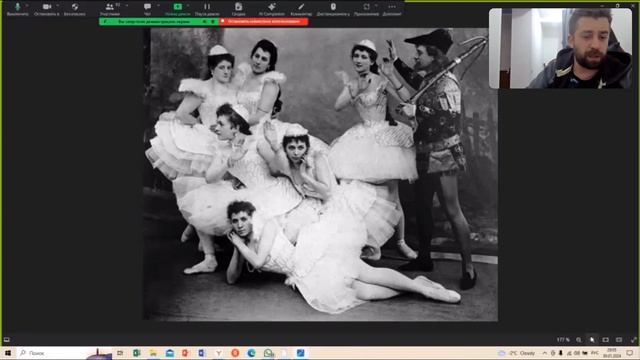This screenshot has height=360, width=640.
Task: Start slideshow icon in viewer bar
Action: pos(606,340)
